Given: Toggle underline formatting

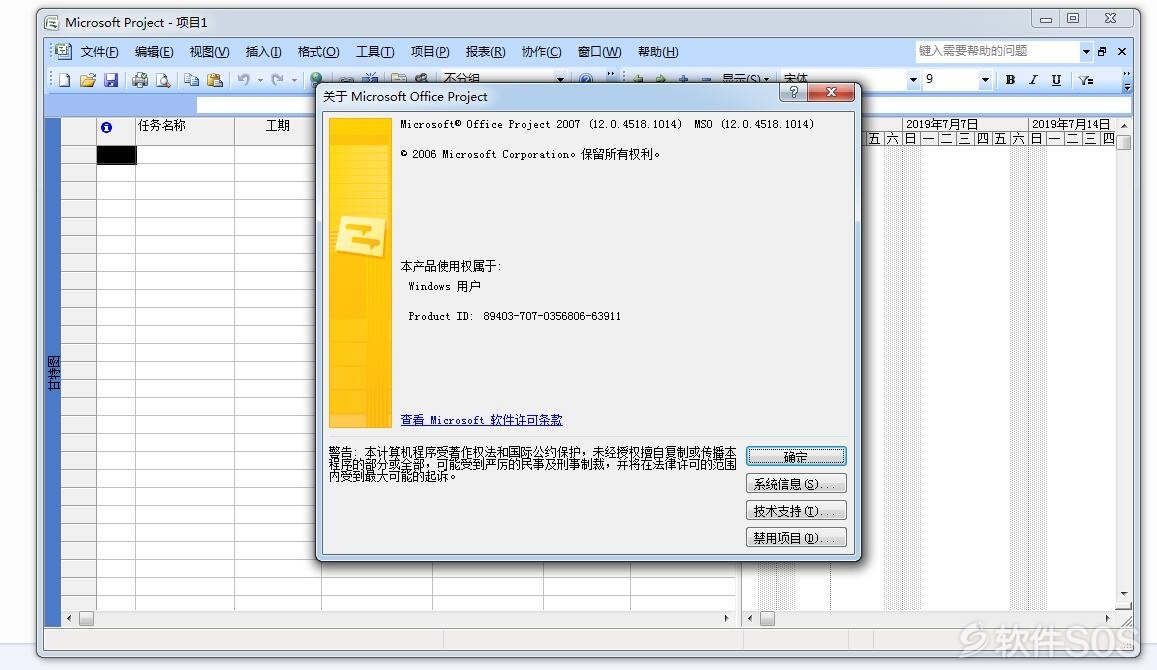Looking at the screenshot, I should click(1056, 80).
